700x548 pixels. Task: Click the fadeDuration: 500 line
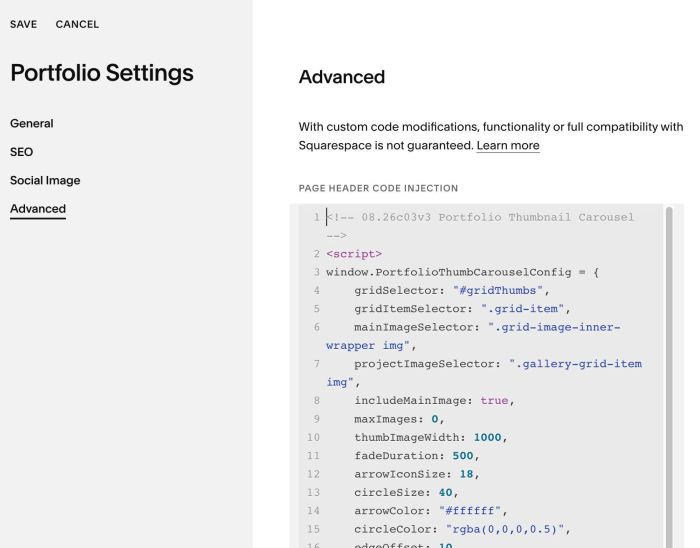tap(417, 456)
